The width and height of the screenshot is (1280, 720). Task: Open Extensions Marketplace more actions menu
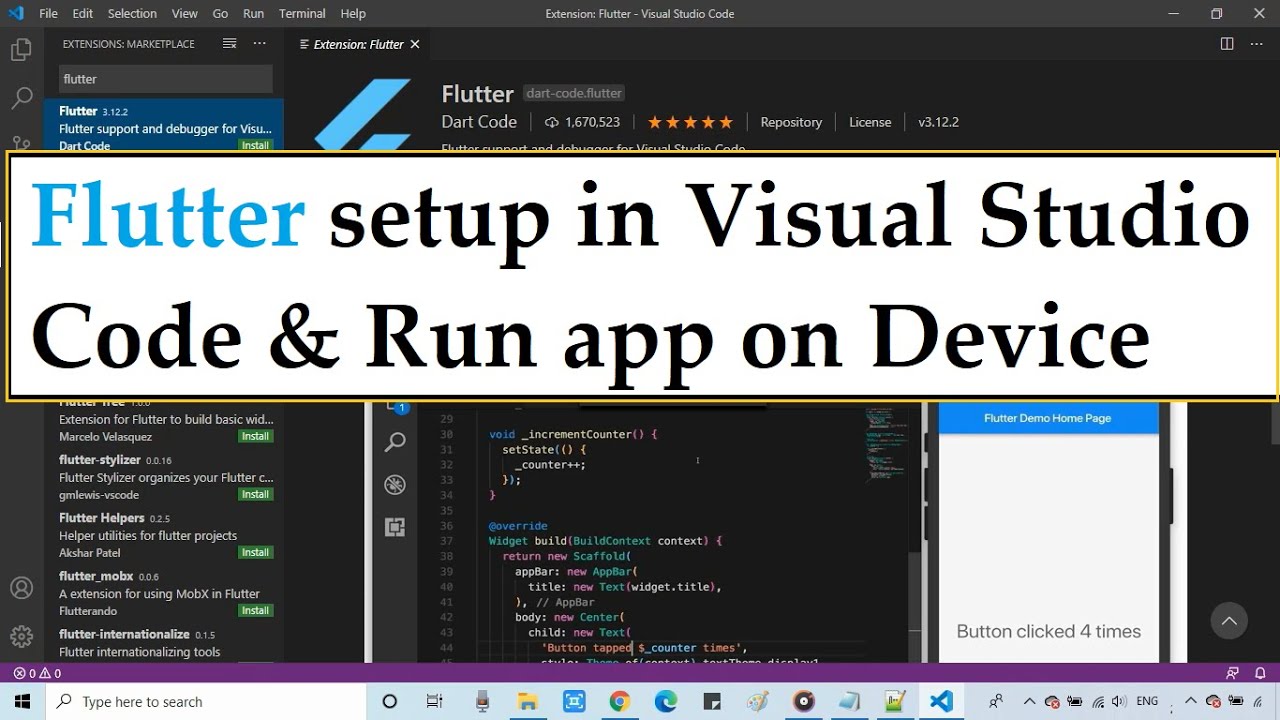coord(260,44)
